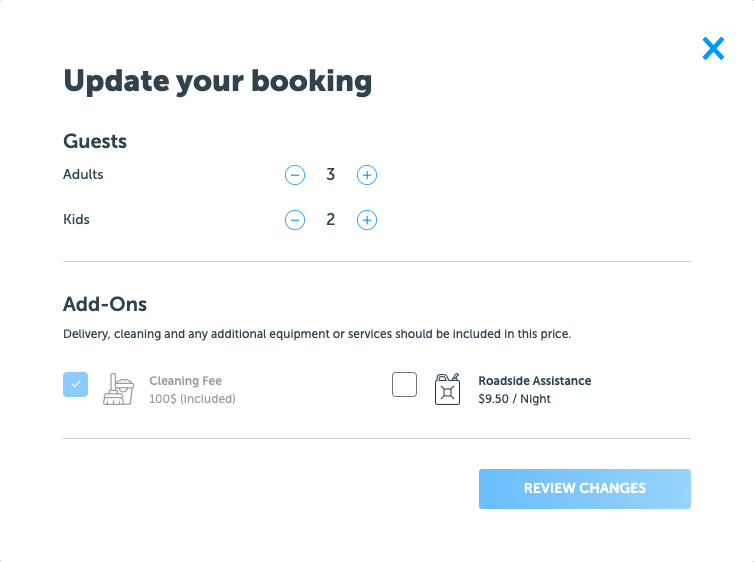
Task: Select the Cleaning Fee label
Action: coord(186,381)
